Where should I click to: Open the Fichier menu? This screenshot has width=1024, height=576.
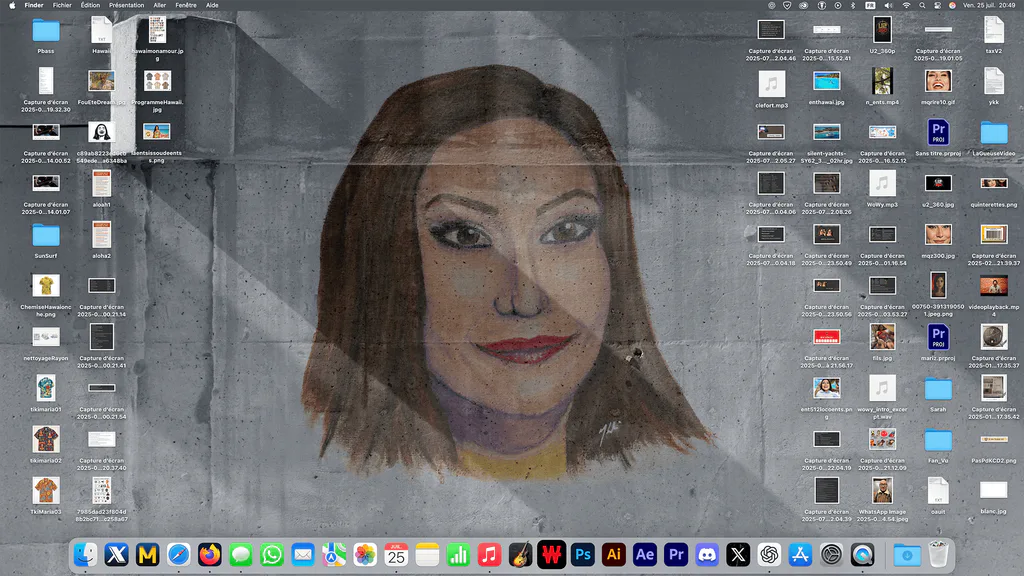pyautogui.click(x=62, y=5)
